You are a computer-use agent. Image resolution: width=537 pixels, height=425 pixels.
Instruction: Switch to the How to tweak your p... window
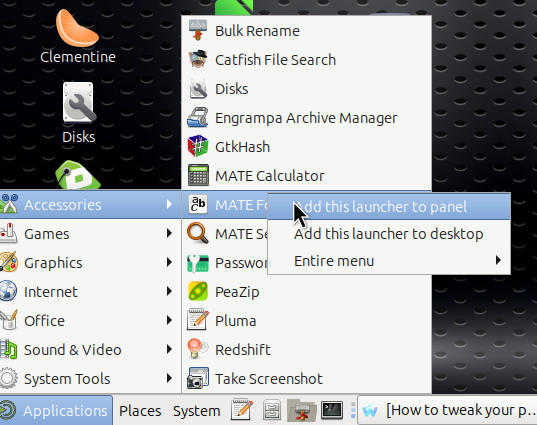(447, 410)
